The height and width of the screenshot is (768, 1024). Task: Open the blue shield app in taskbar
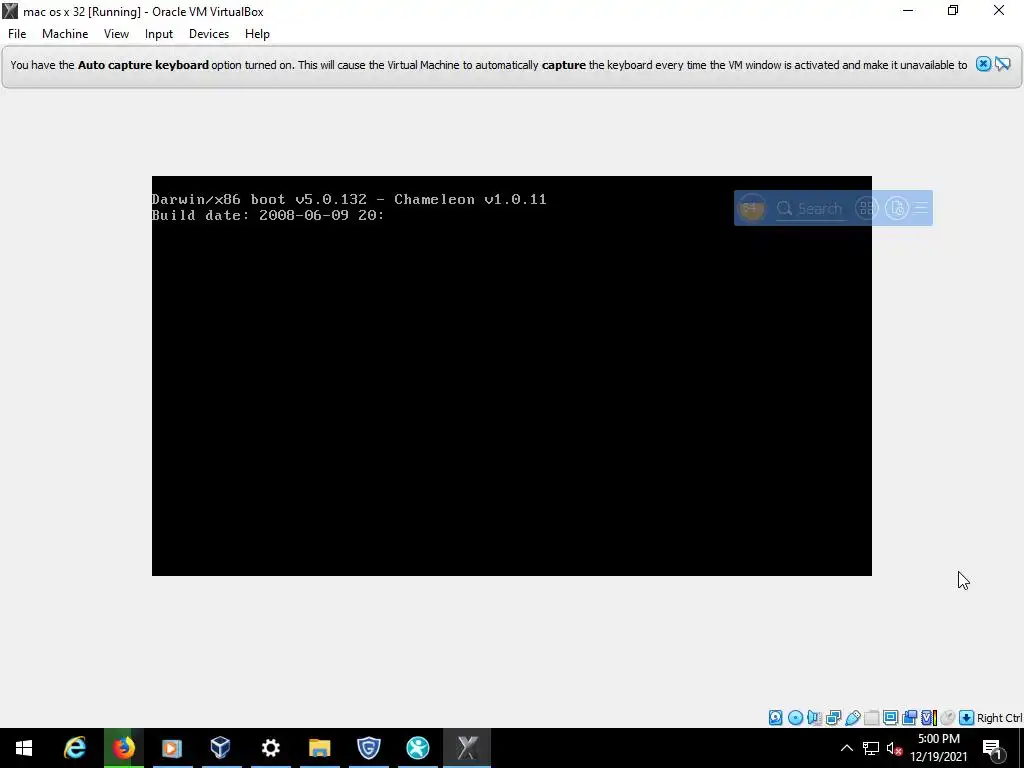coord(368,748)
